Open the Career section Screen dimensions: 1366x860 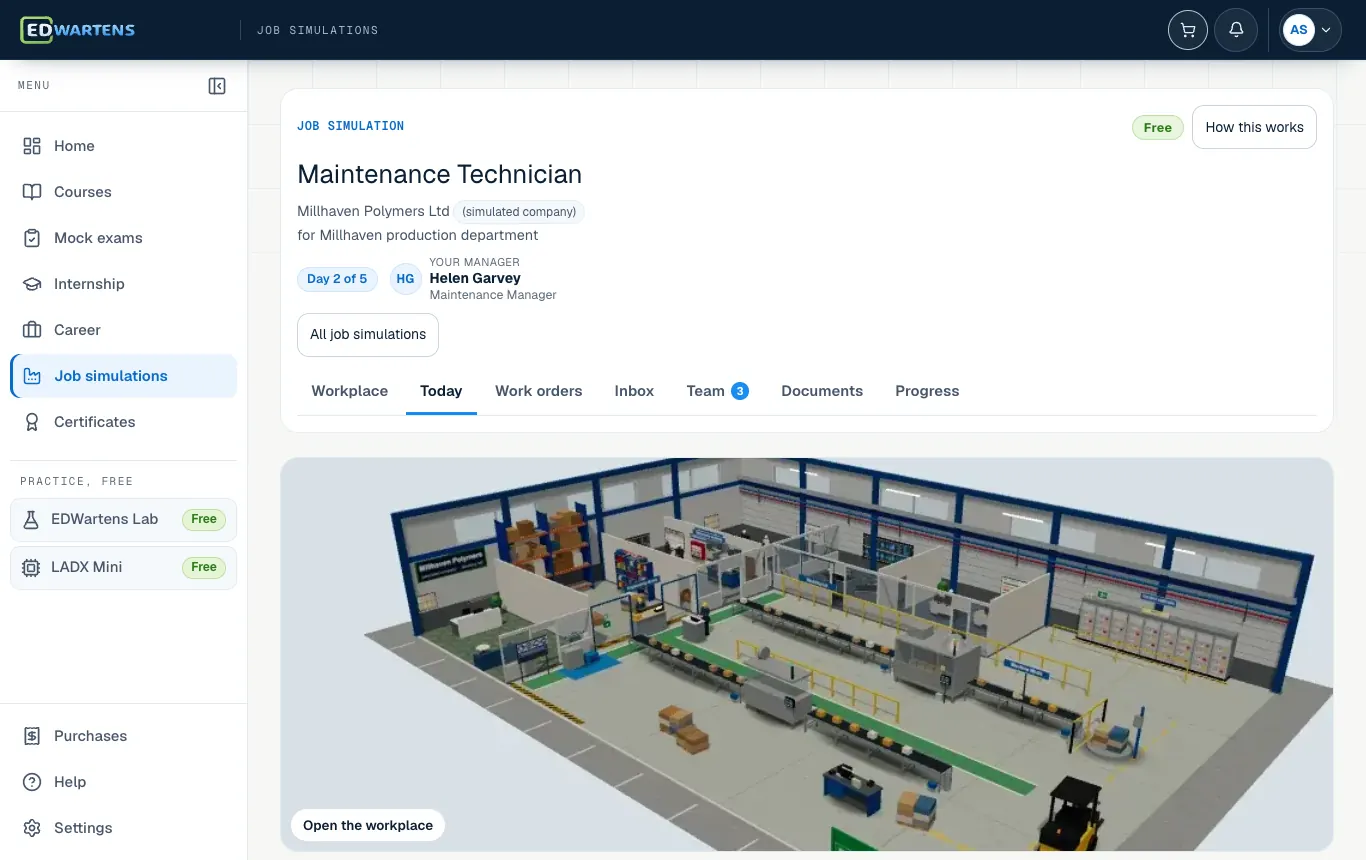point(124,330)
